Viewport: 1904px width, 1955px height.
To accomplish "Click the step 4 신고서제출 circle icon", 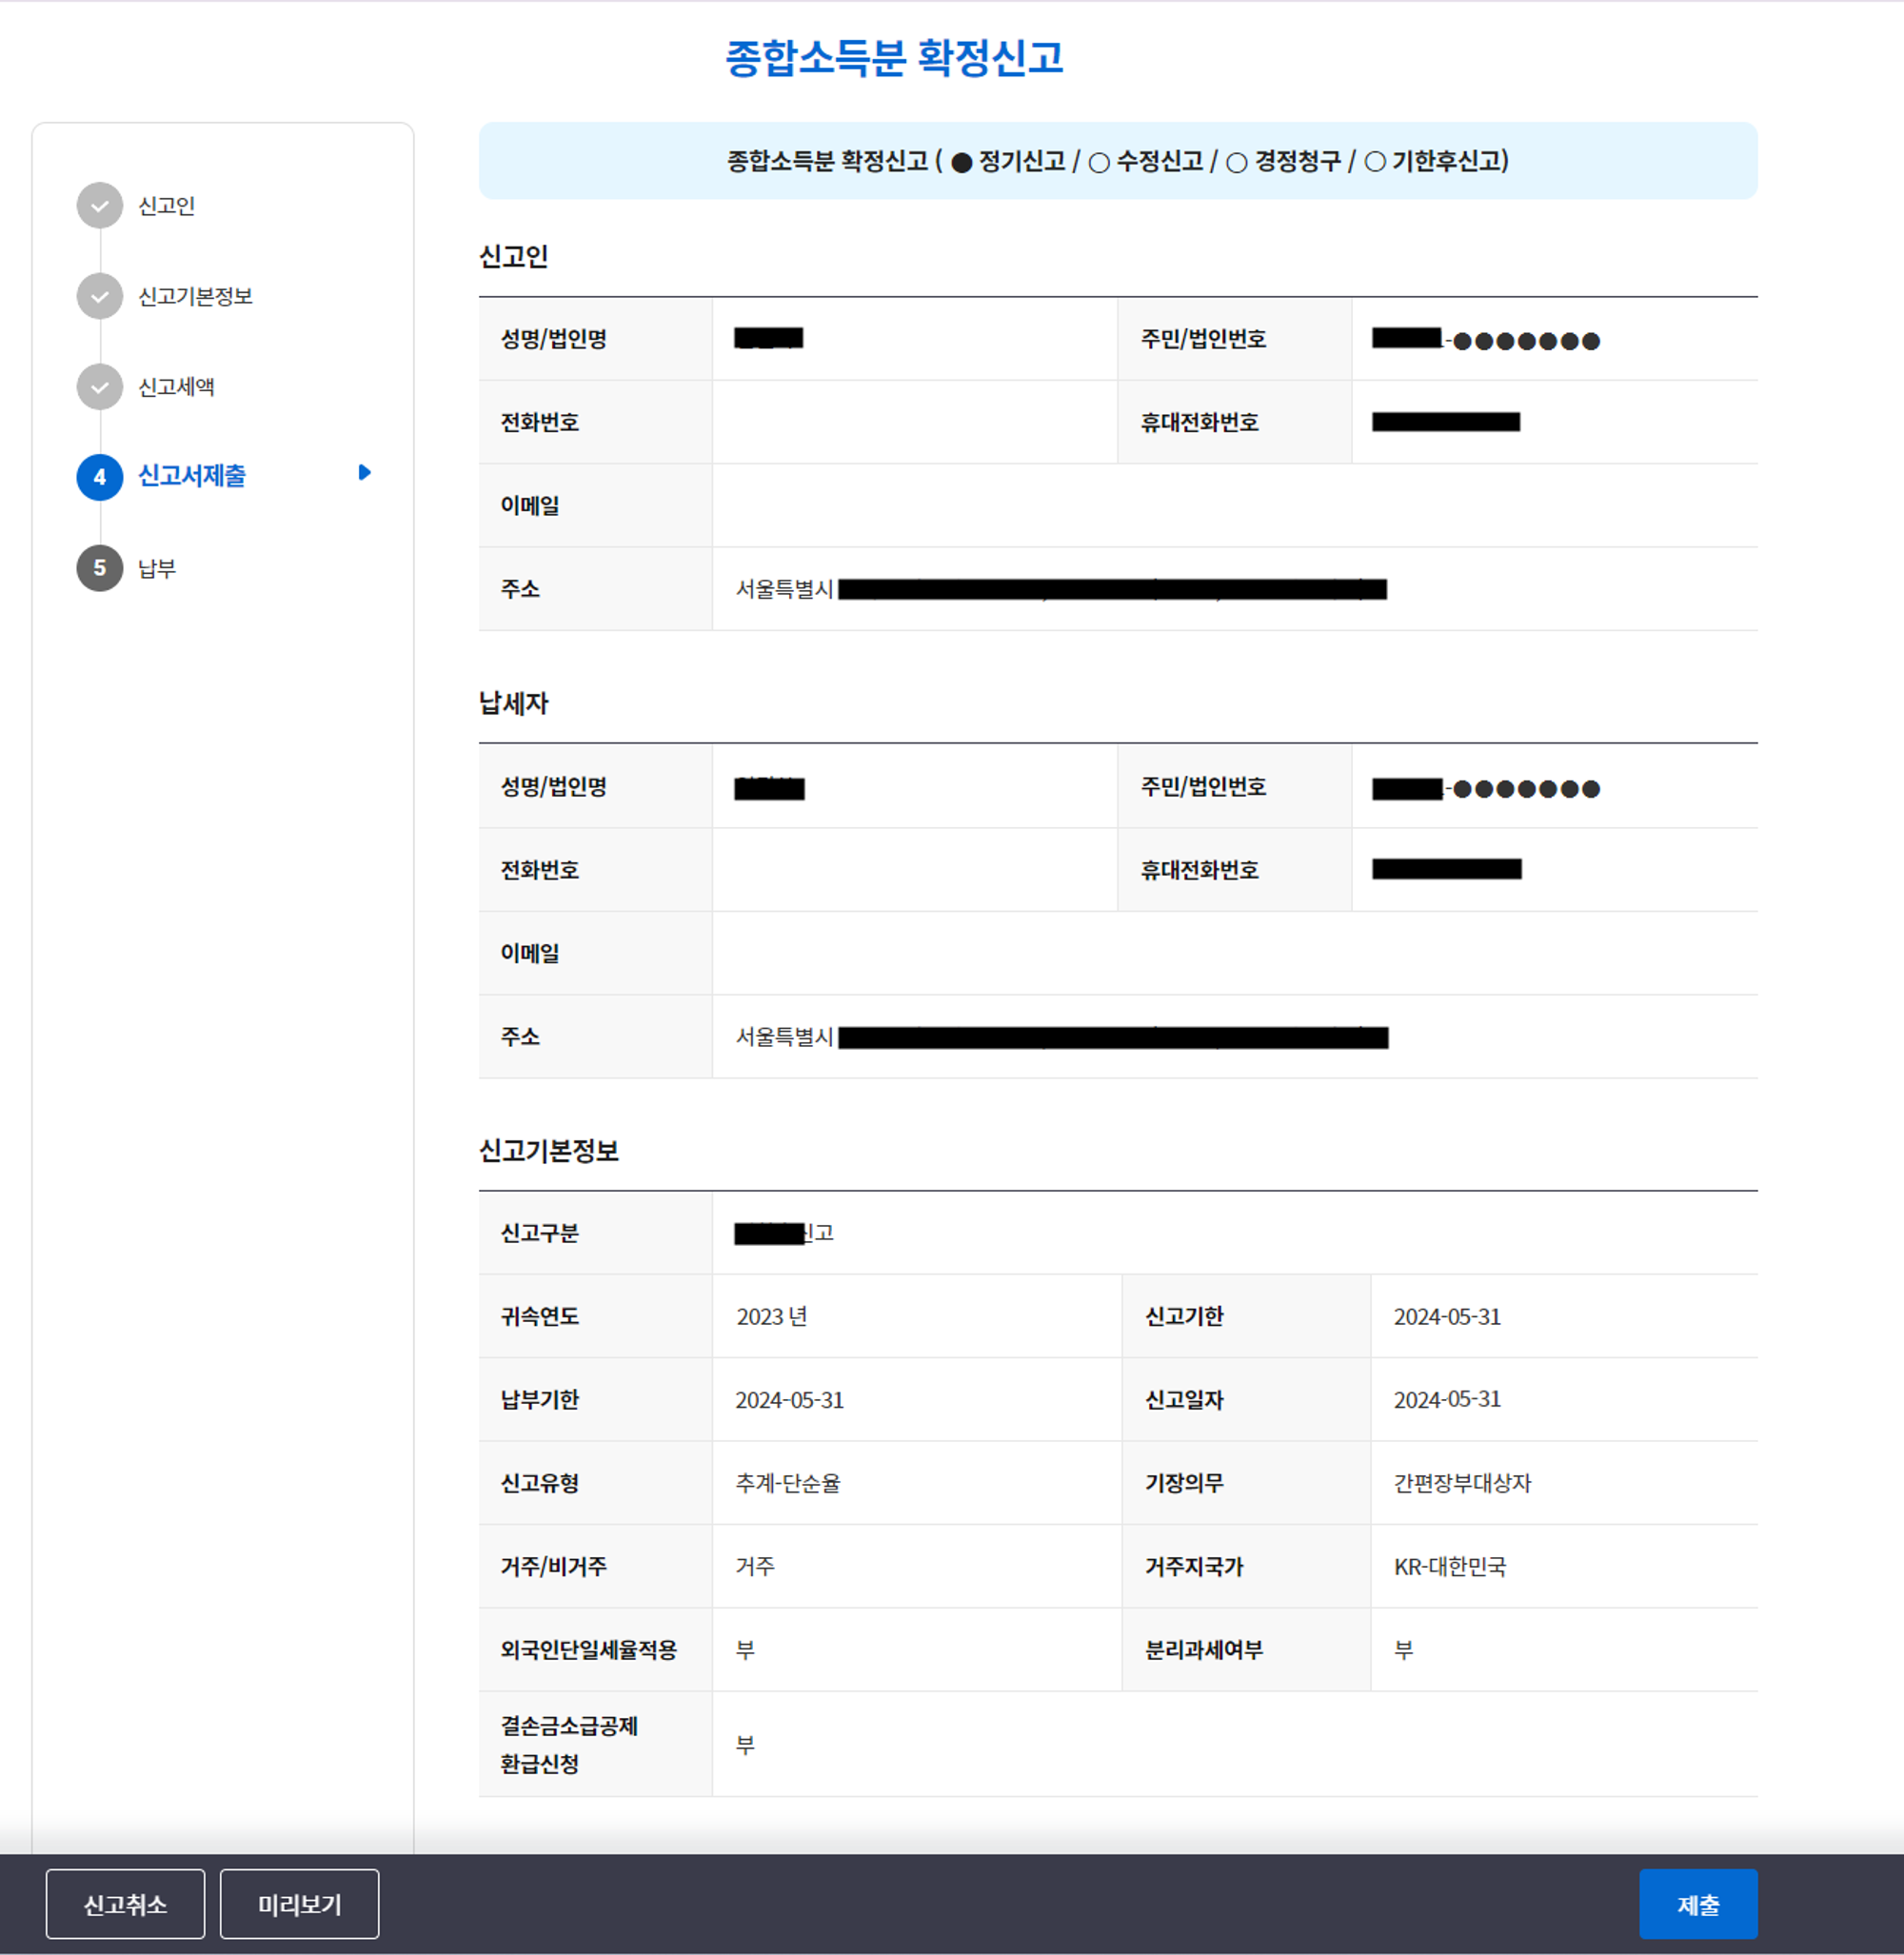I will point(100,477).
